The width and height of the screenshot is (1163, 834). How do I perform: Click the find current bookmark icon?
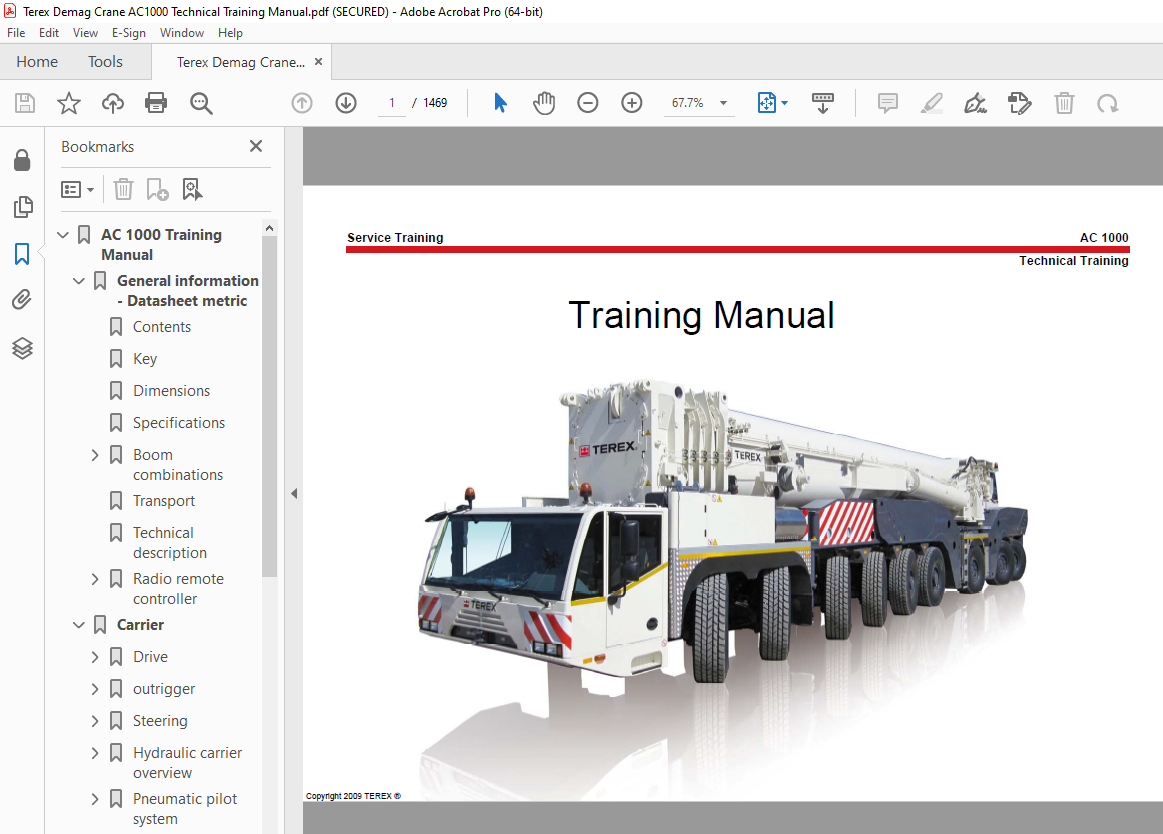tap(192, 189)
